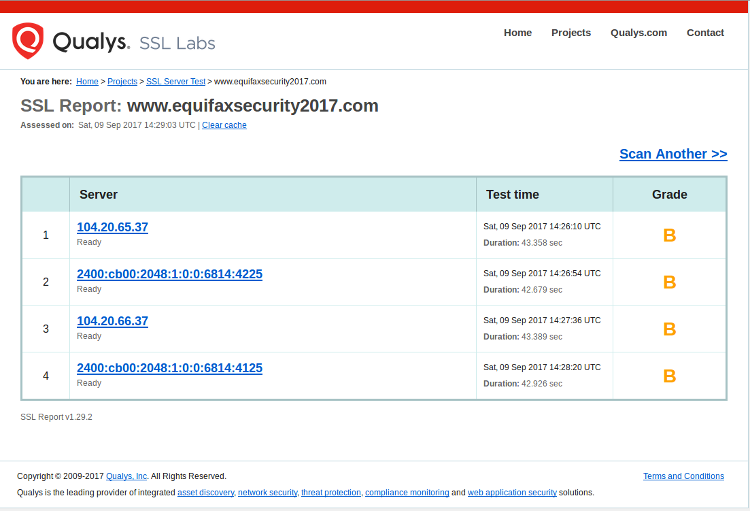Click the Grade column header
This screenshot has width=750, height=511.
[669, 194]
